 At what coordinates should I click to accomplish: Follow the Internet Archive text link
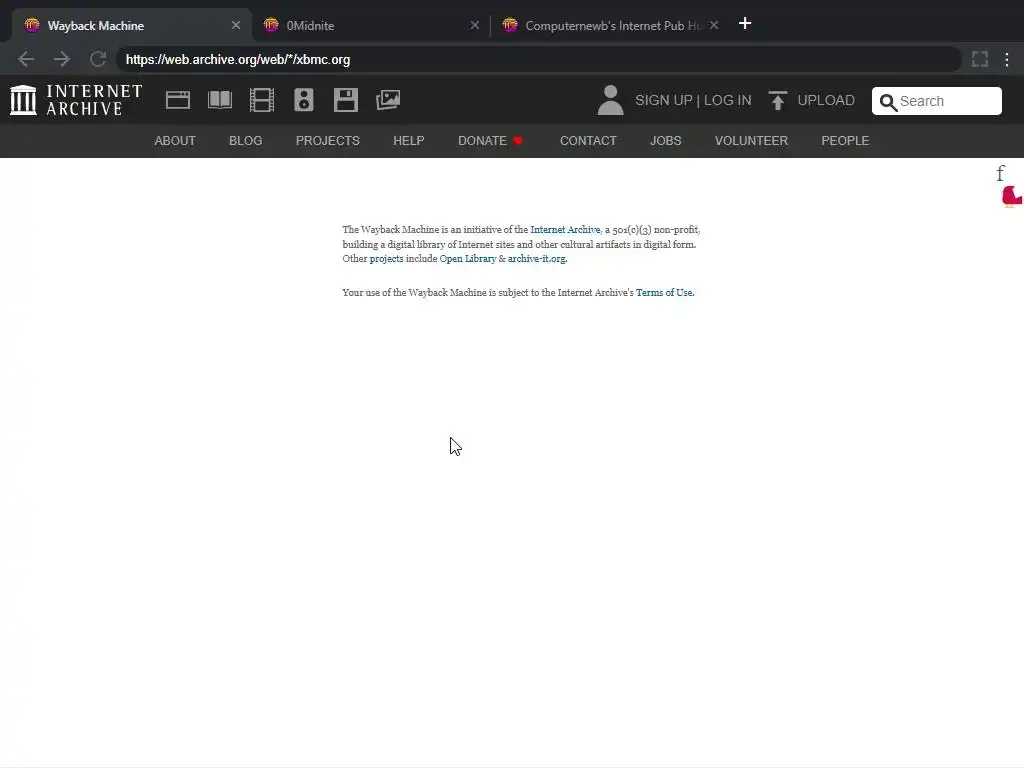[565, 229]
